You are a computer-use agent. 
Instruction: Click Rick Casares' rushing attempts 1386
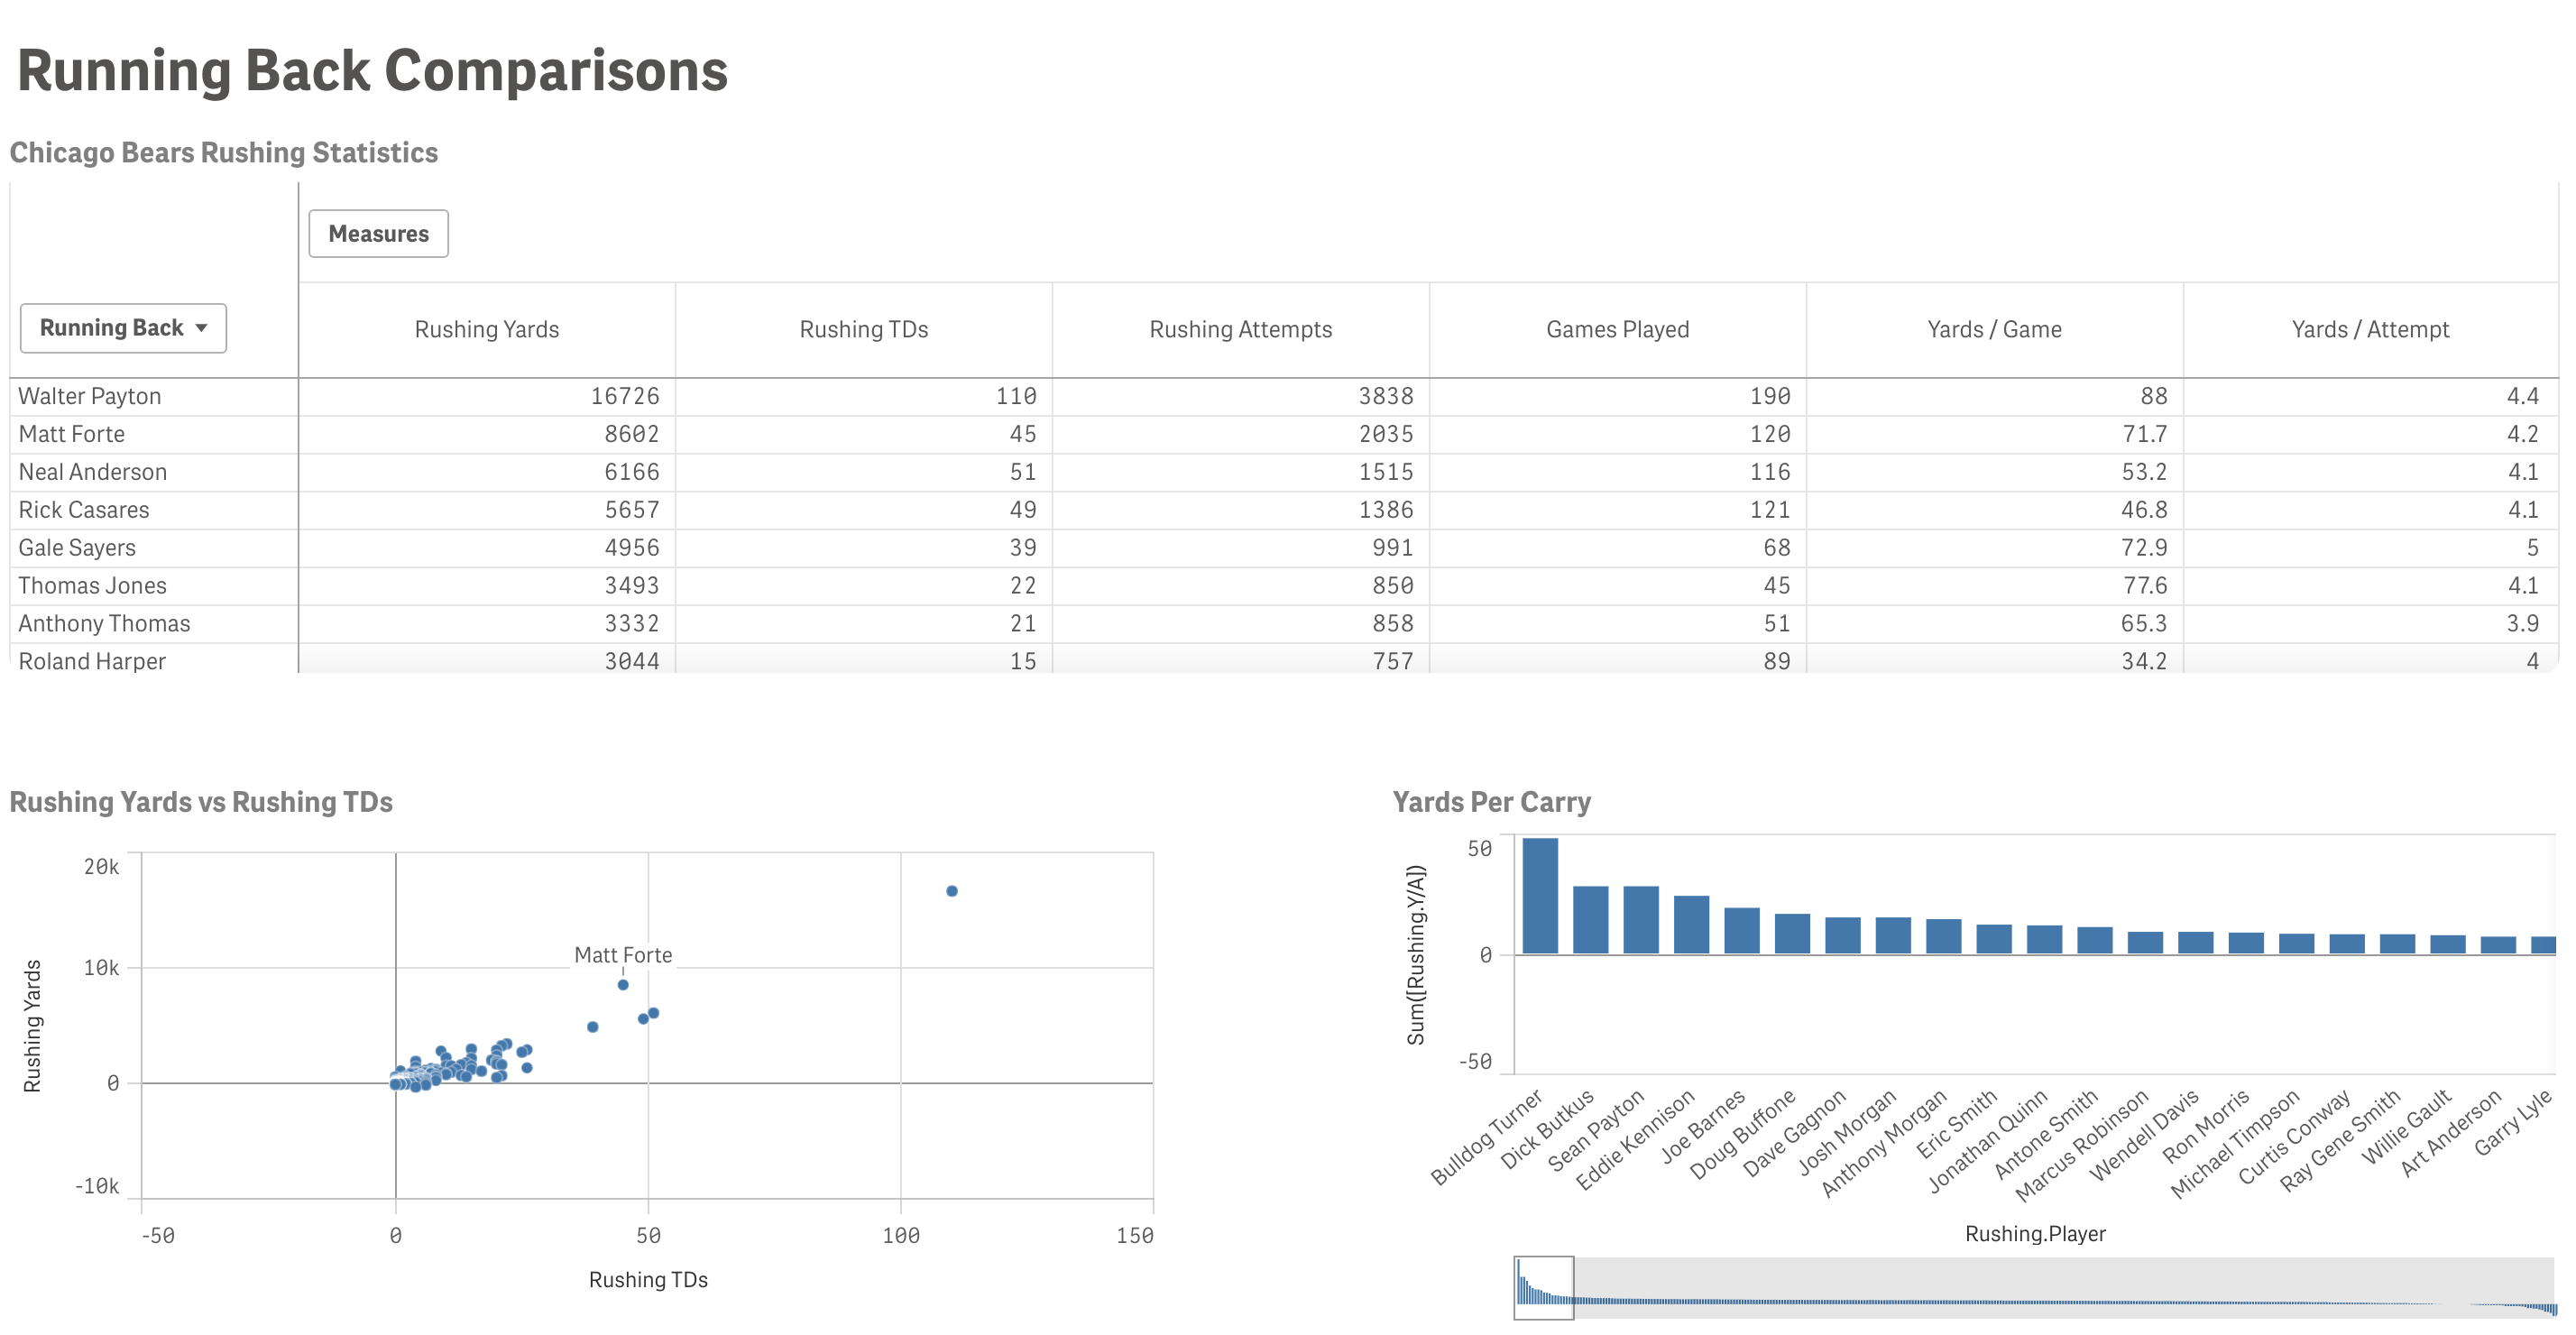click(x=1386, y=510)
